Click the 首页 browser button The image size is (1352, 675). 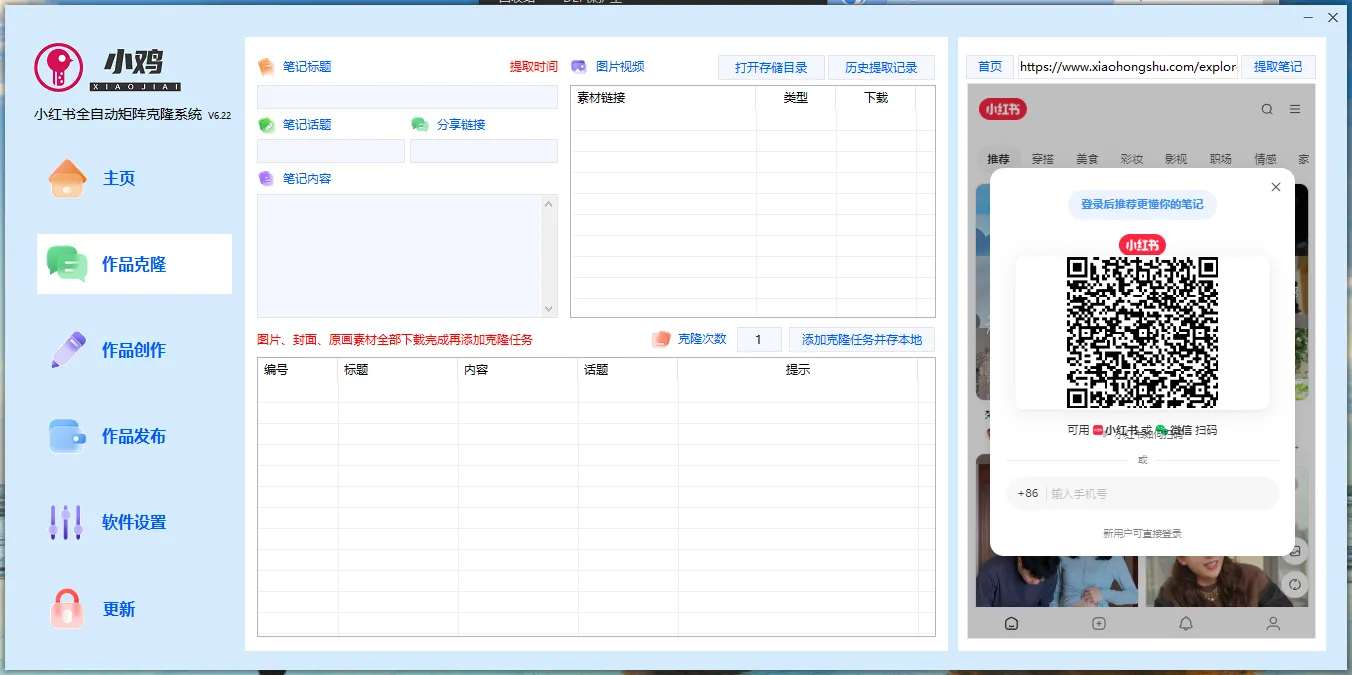point(990,67)
